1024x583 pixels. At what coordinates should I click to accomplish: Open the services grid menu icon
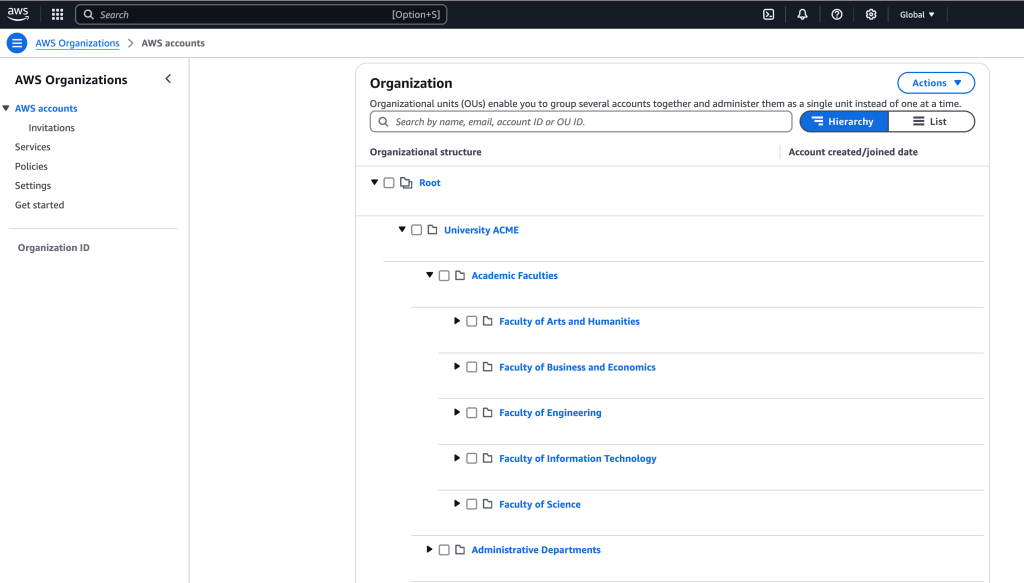[57, 14]
